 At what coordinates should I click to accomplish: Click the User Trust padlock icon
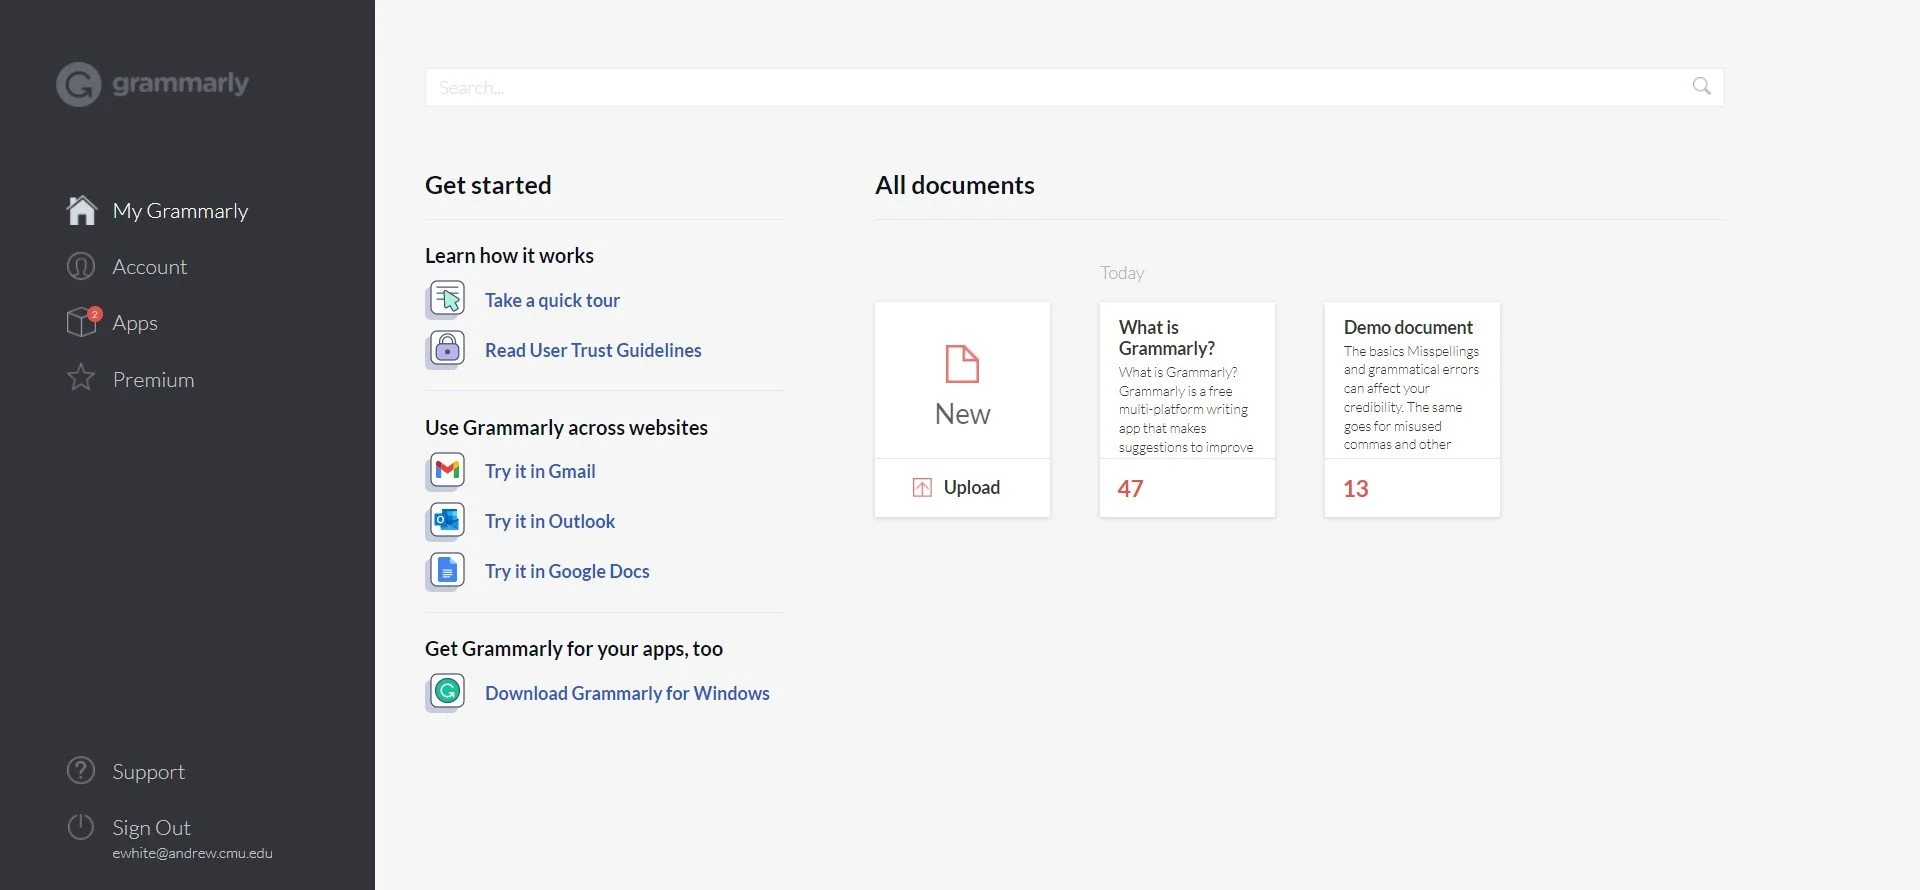pos(447,349)
